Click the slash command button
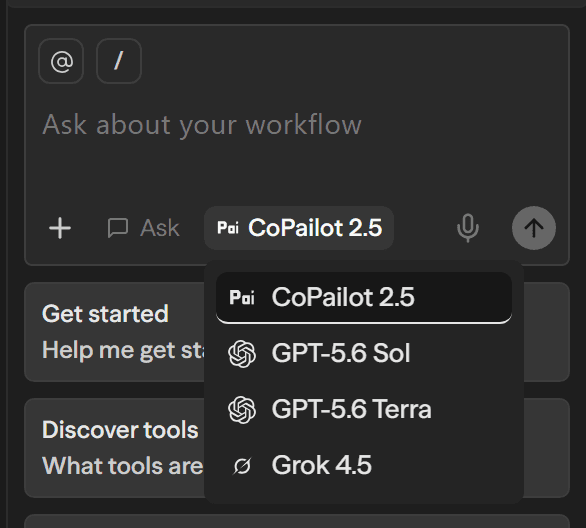The image size is (586, 528). [x=119, y=61]
